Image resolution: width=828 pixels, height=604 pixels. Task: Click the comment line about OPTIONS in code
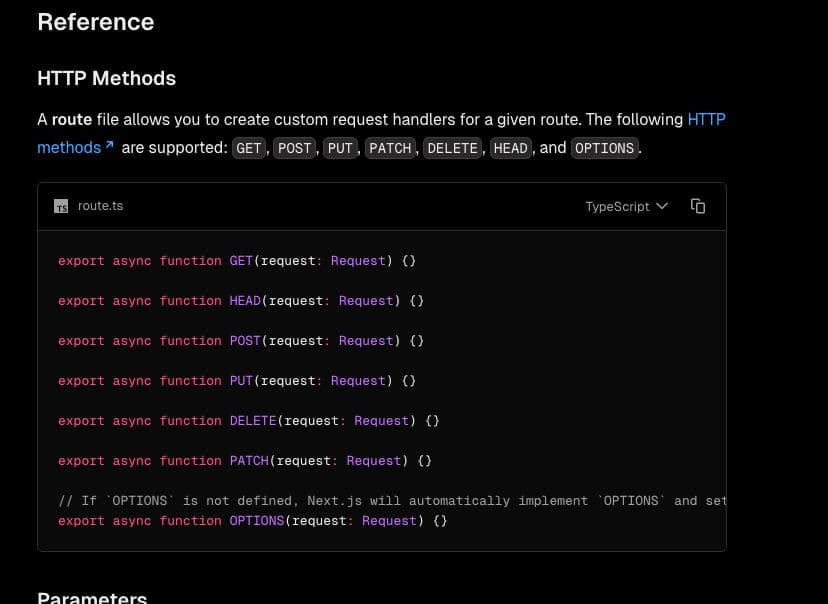pos(392,501)
